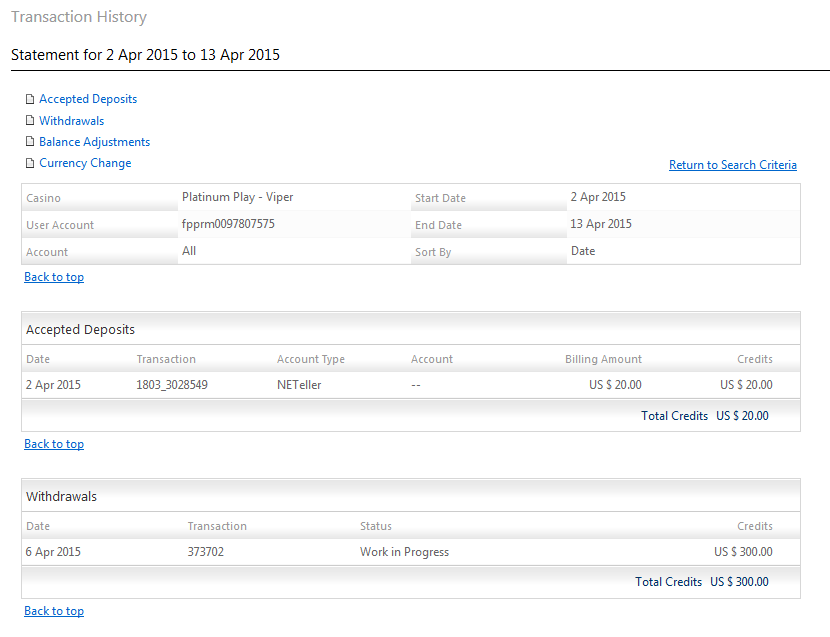Go to the Currency Change link
The width and height of the screenshot is (830, 637).
click(85, 163)
